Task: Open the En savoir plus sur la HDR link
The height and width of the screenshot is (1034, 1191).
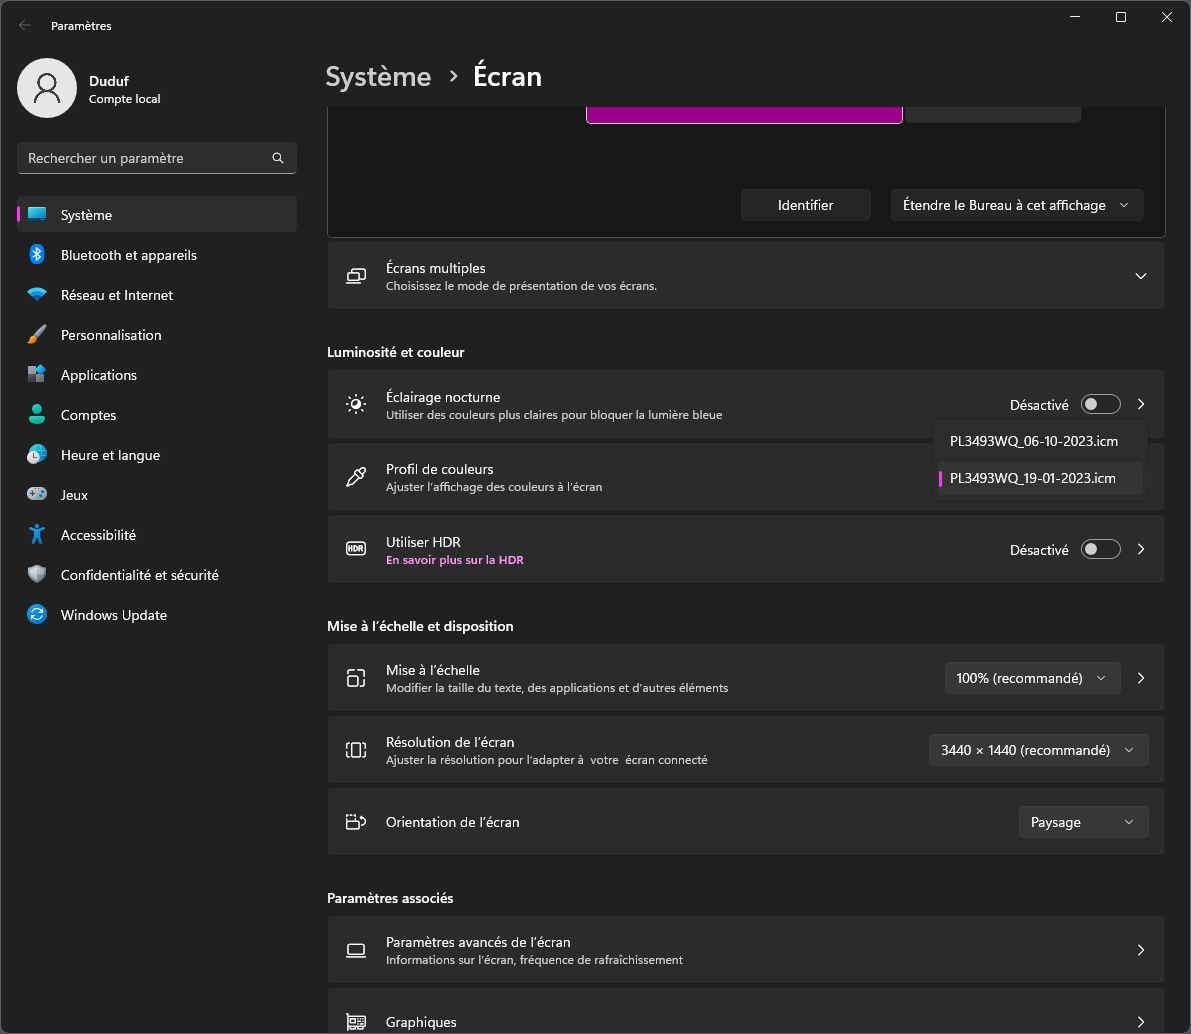Action: [x=454, y=559]
